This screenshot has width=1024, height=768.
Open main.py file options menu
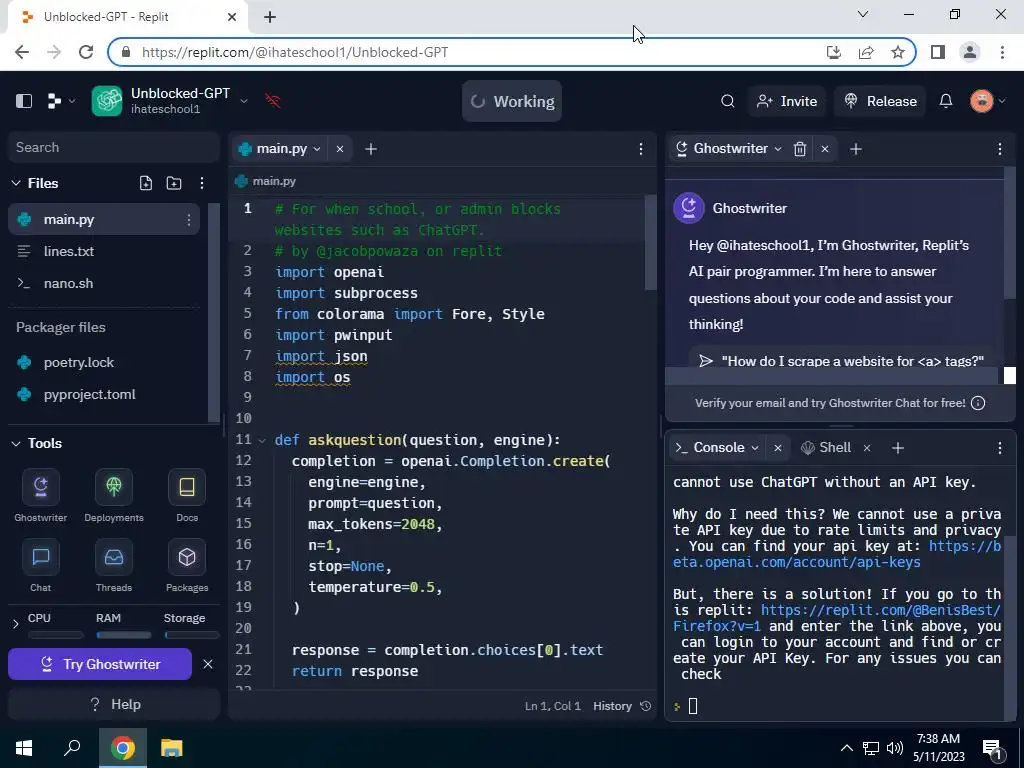tap(189, 219)
